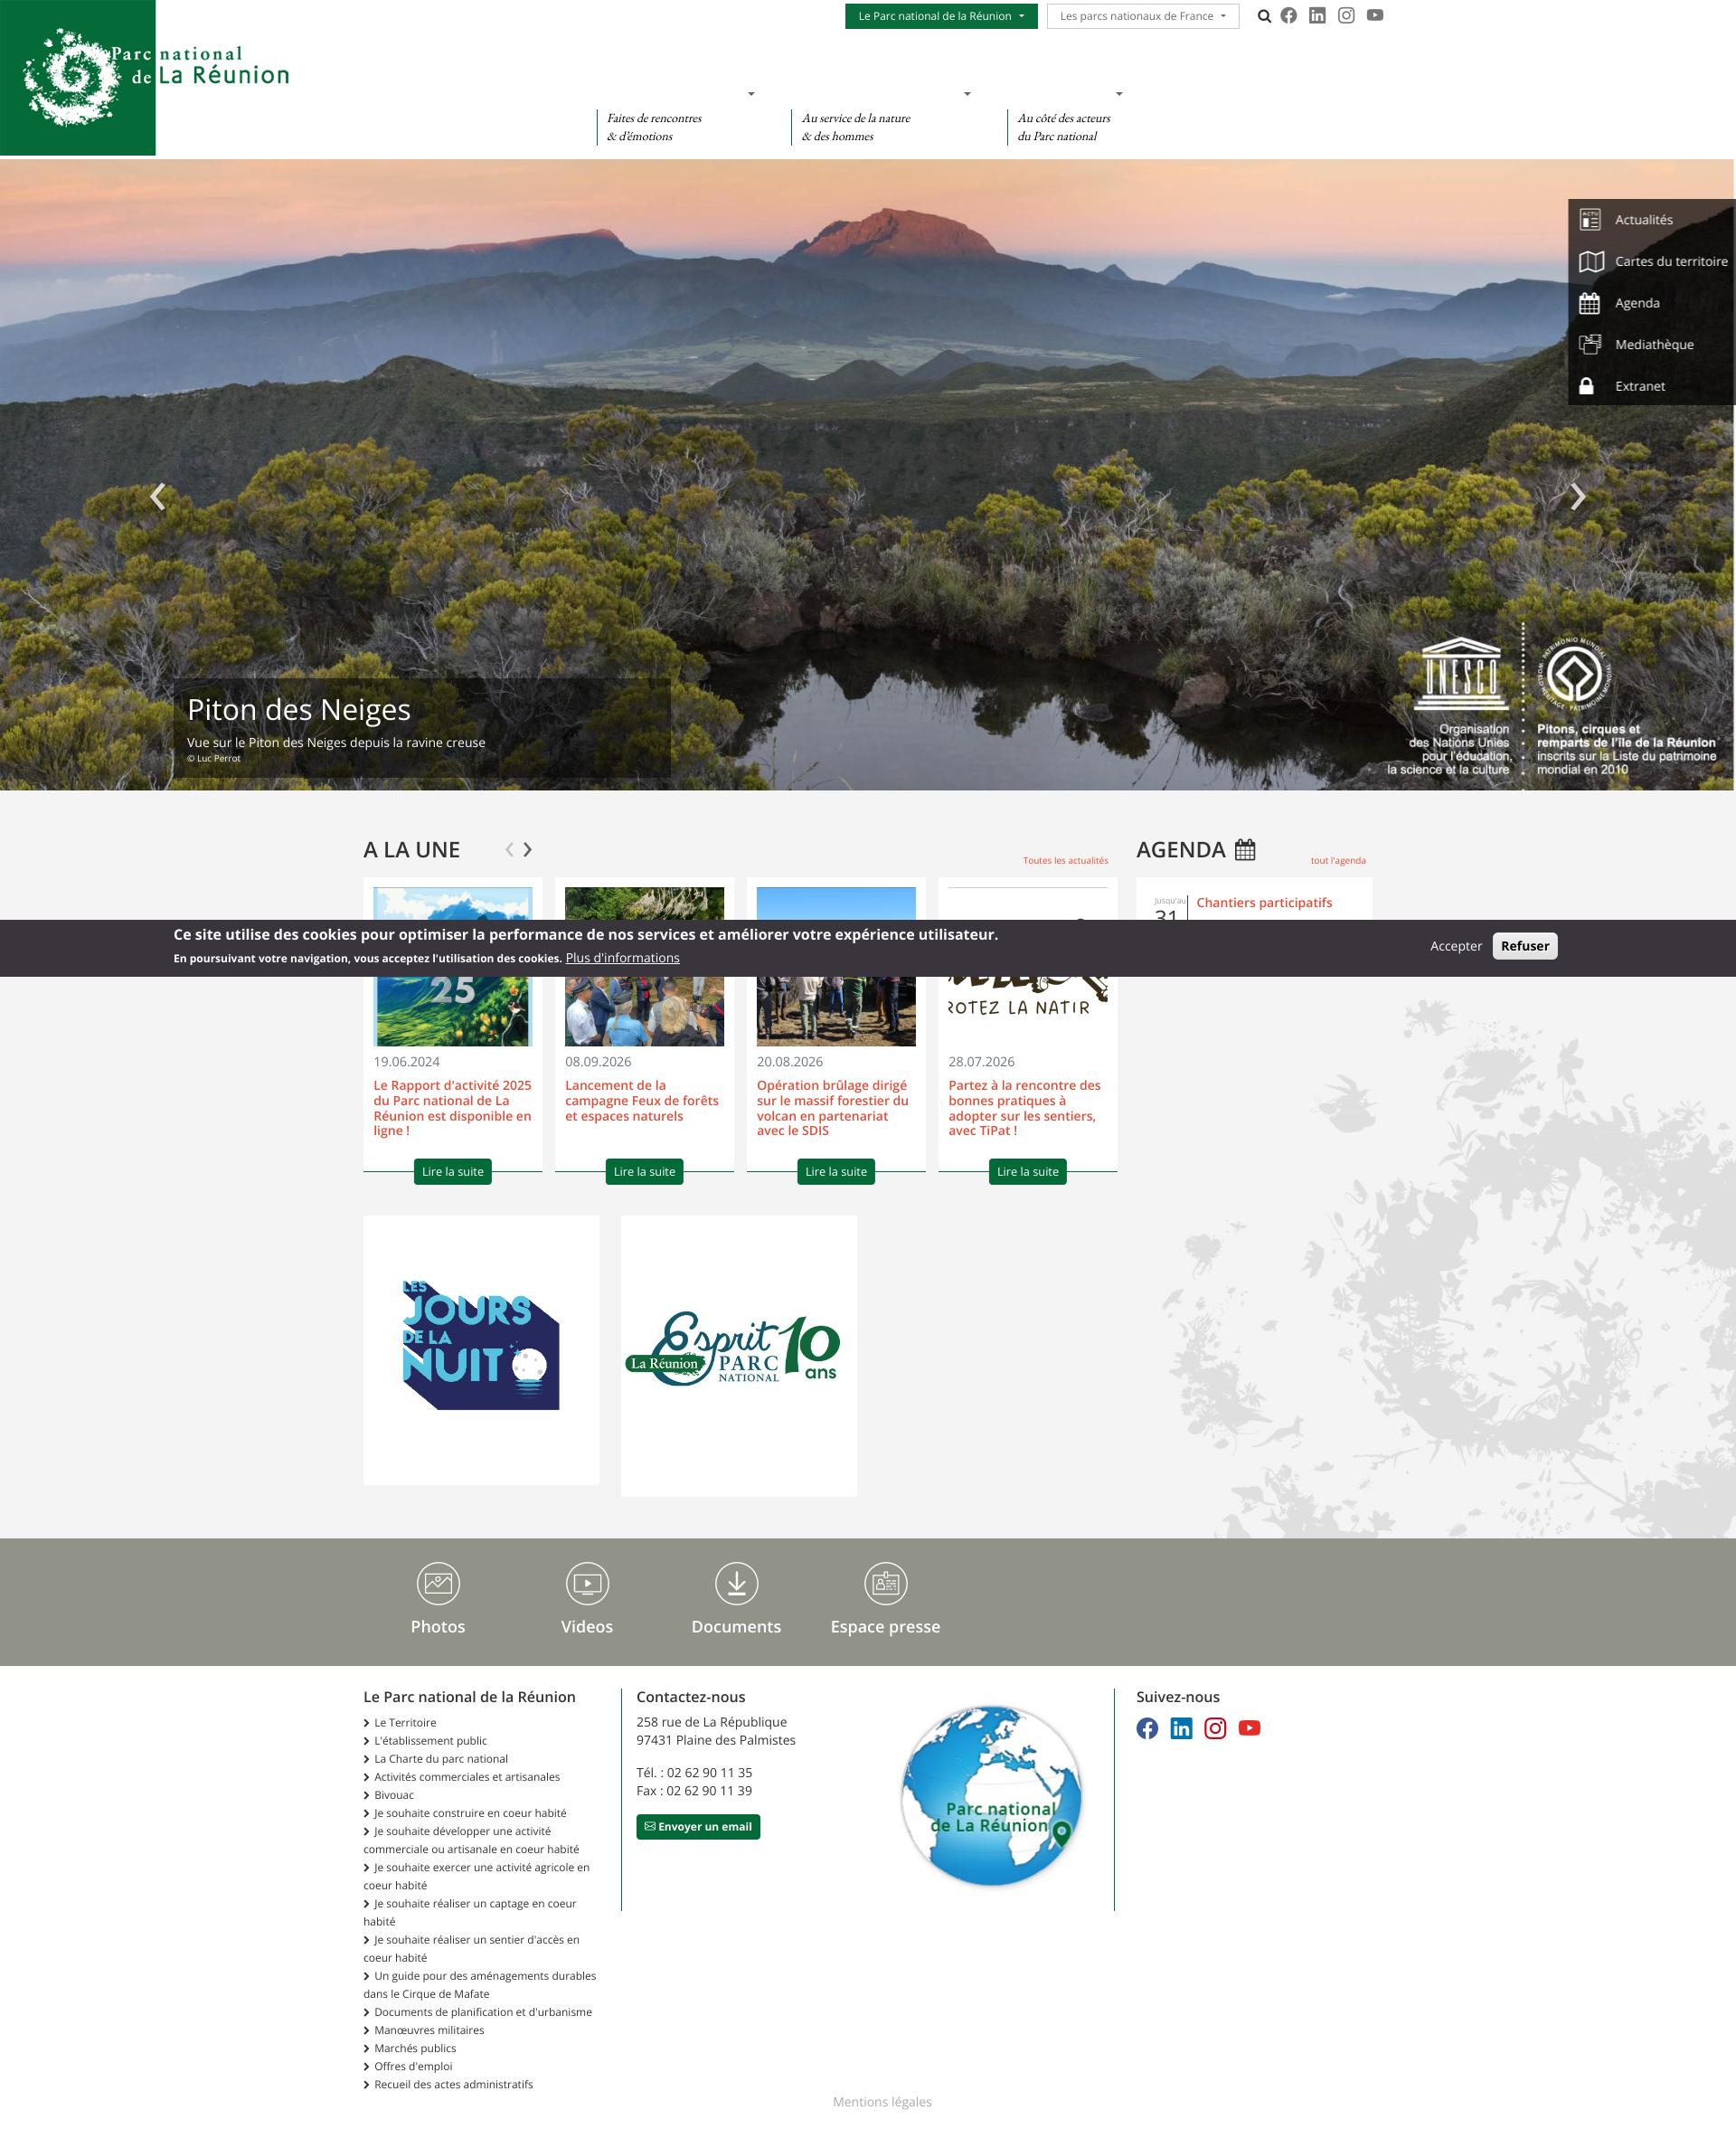This screenshot has height=2148, width=1736.
Task: Click the Actualités newspaper icon in side panel
Action: click(1590, 220)
